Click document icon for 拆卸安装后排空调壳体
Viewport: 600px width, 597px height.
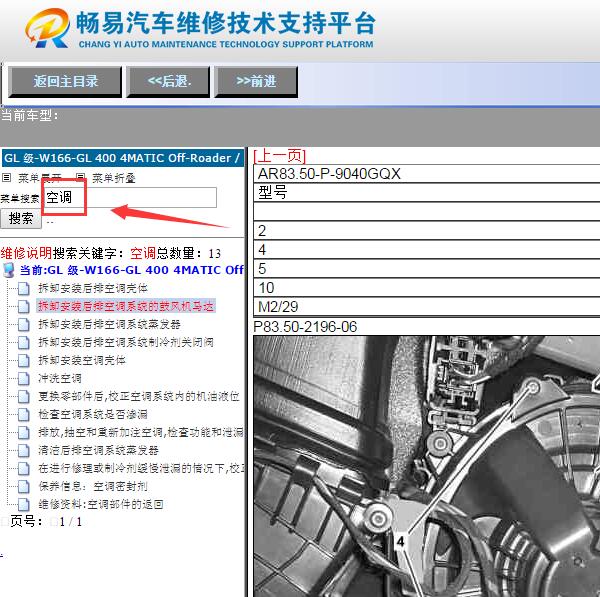tap(24, 289)
